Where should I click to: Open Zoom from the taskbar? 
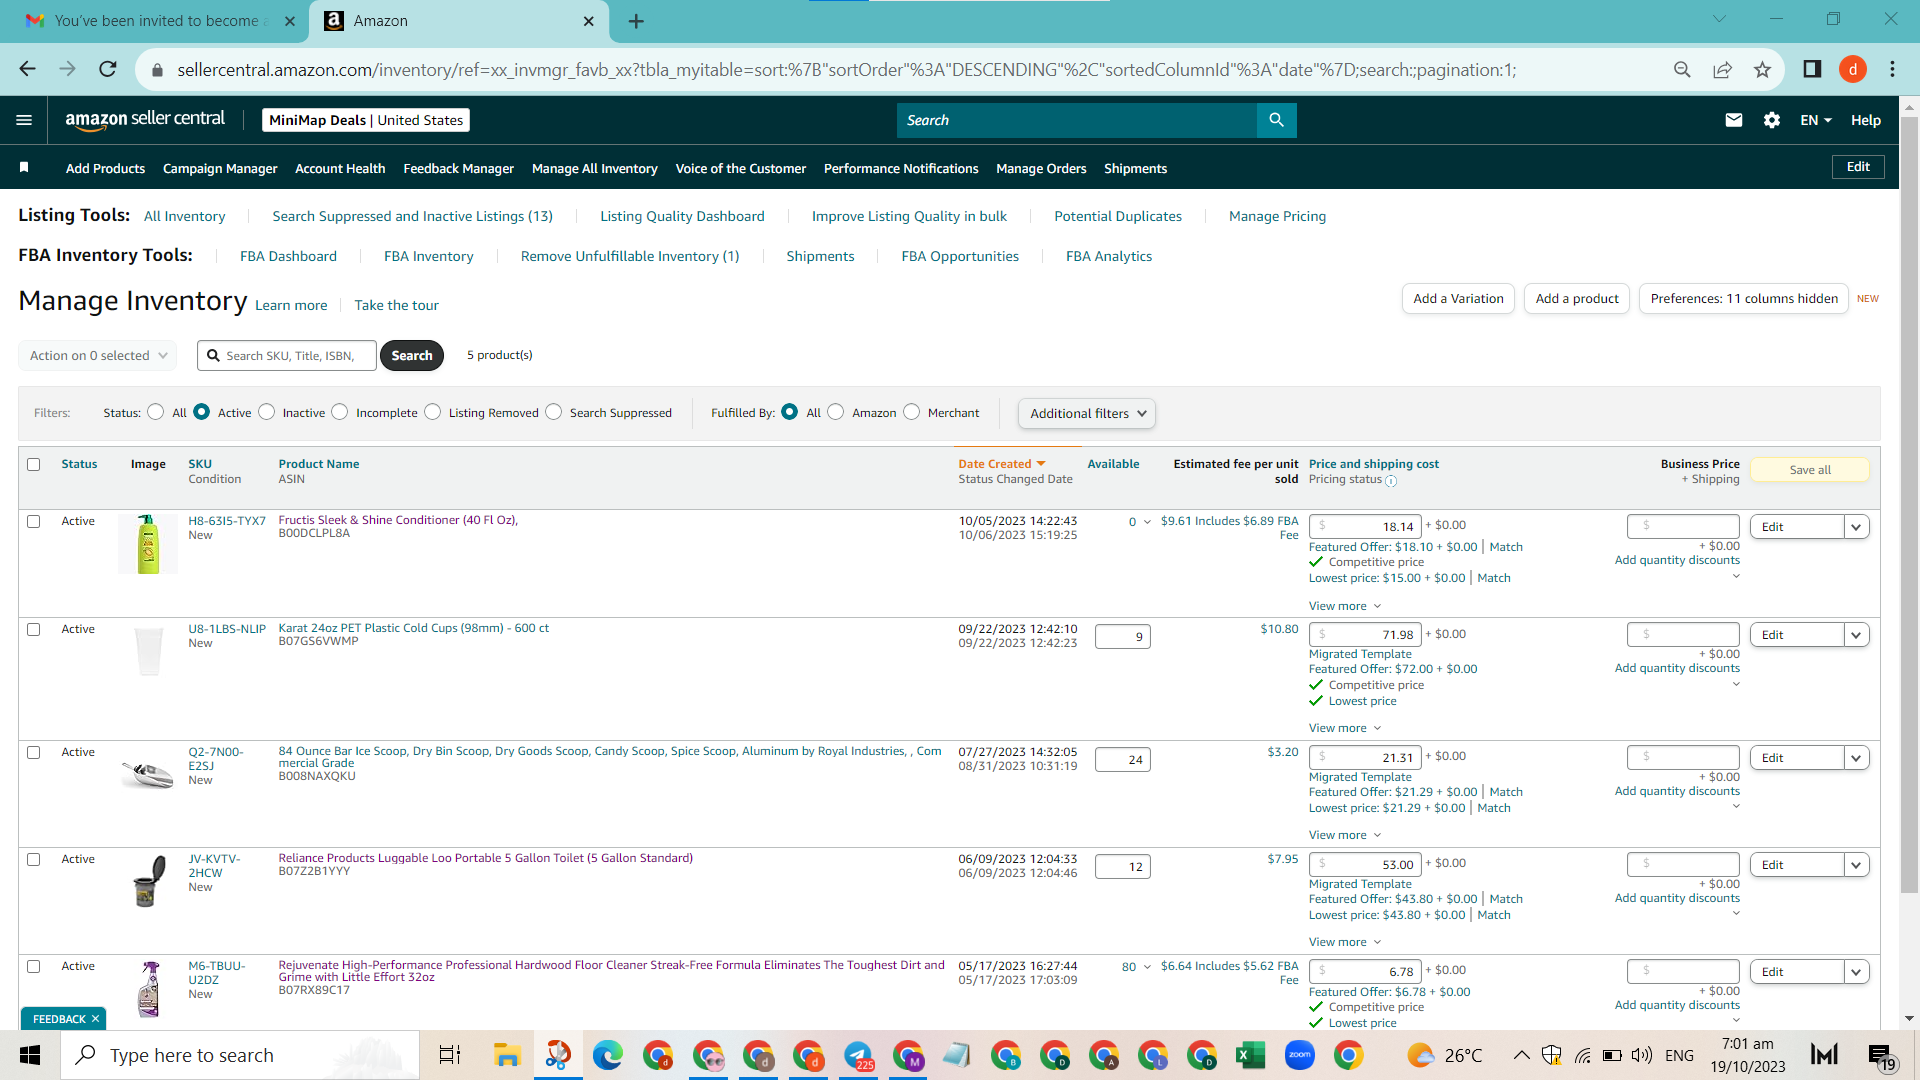click(1299, 1055)
